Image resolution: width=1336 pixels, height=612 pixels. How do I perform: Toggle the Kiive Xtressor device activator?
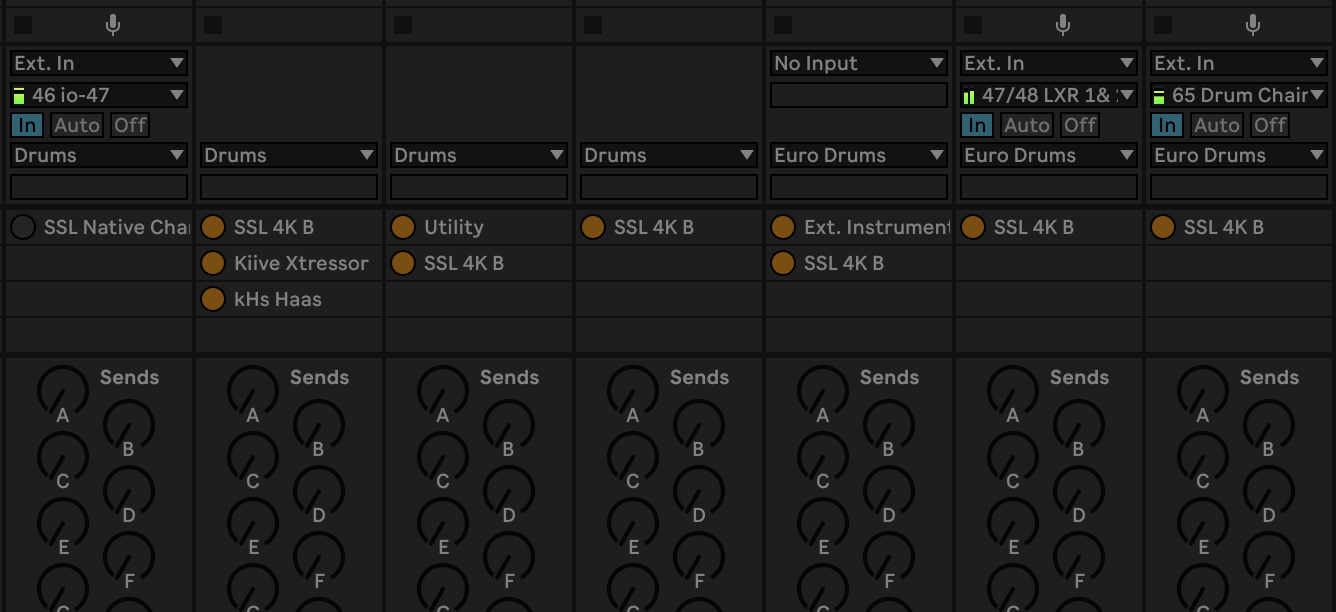[x=213, y=263]
